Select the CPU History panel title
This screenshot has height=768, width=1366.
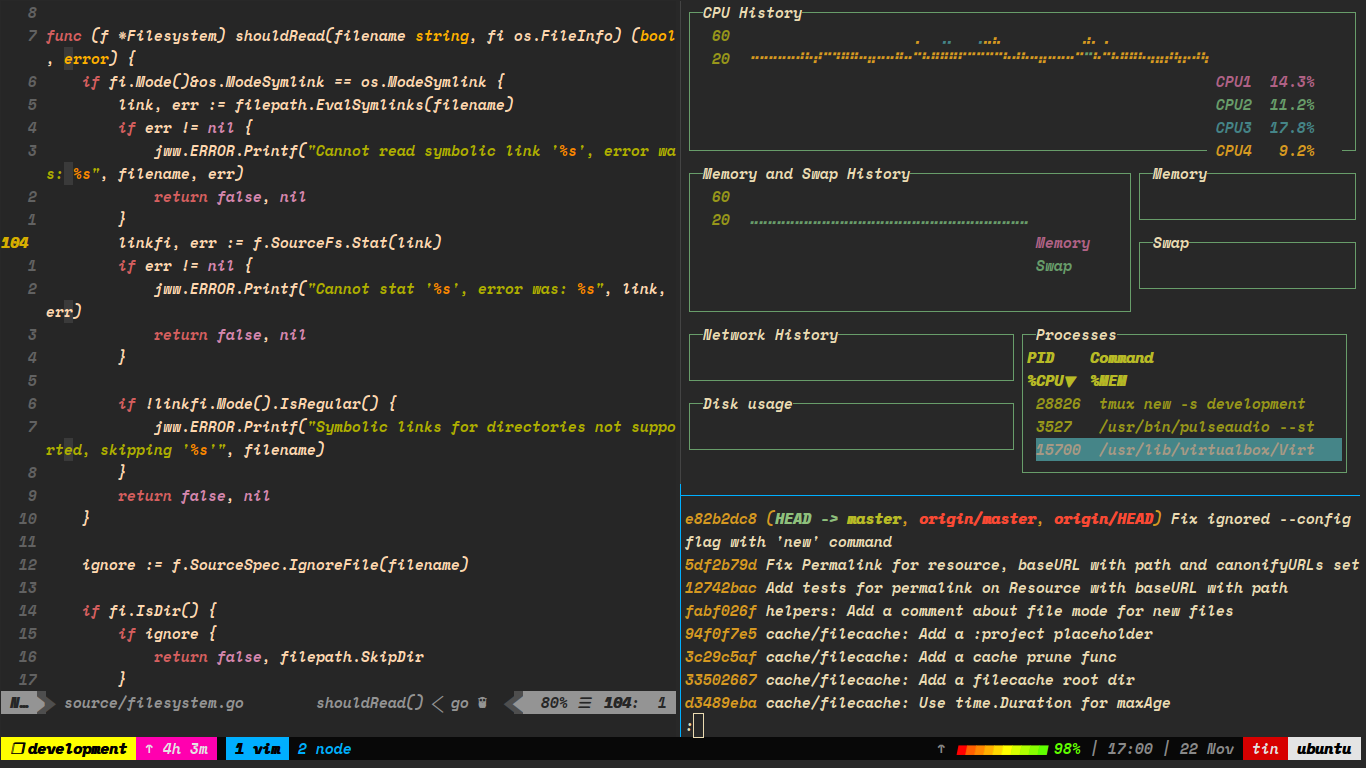[752, 13]
